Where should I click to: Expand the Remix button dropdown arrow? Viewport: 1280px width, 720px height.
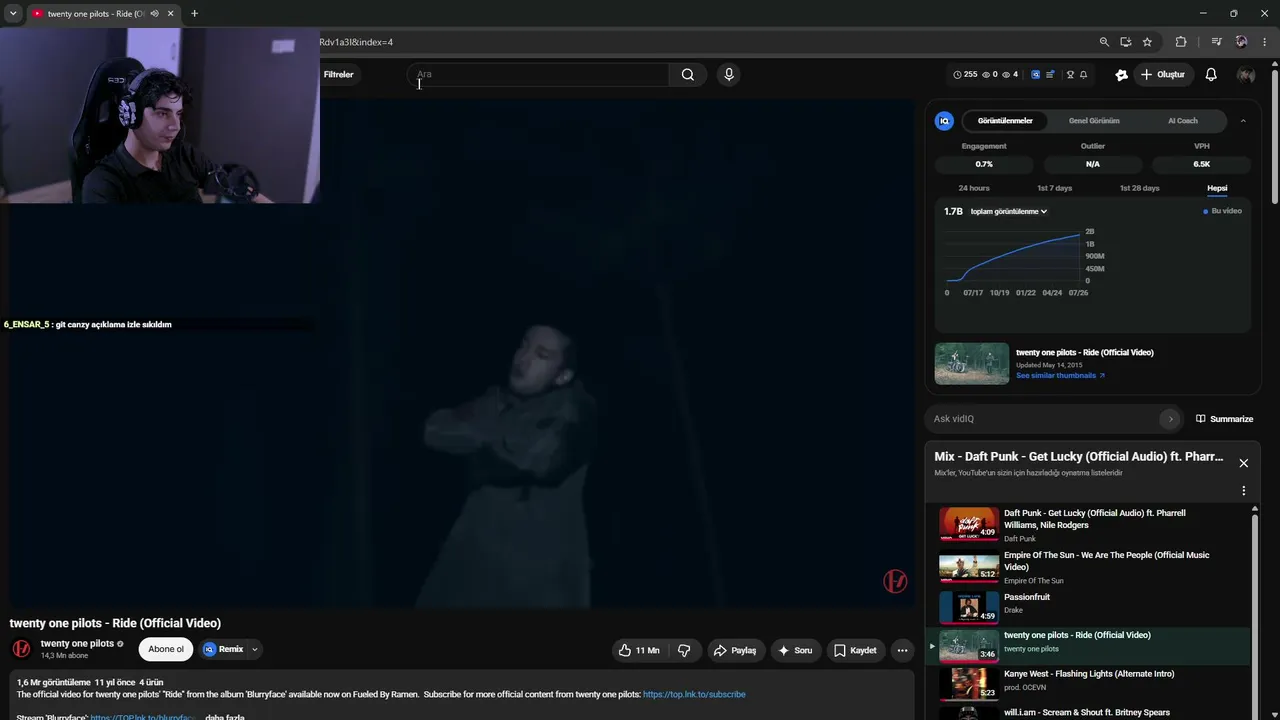(x=255, y=649)
